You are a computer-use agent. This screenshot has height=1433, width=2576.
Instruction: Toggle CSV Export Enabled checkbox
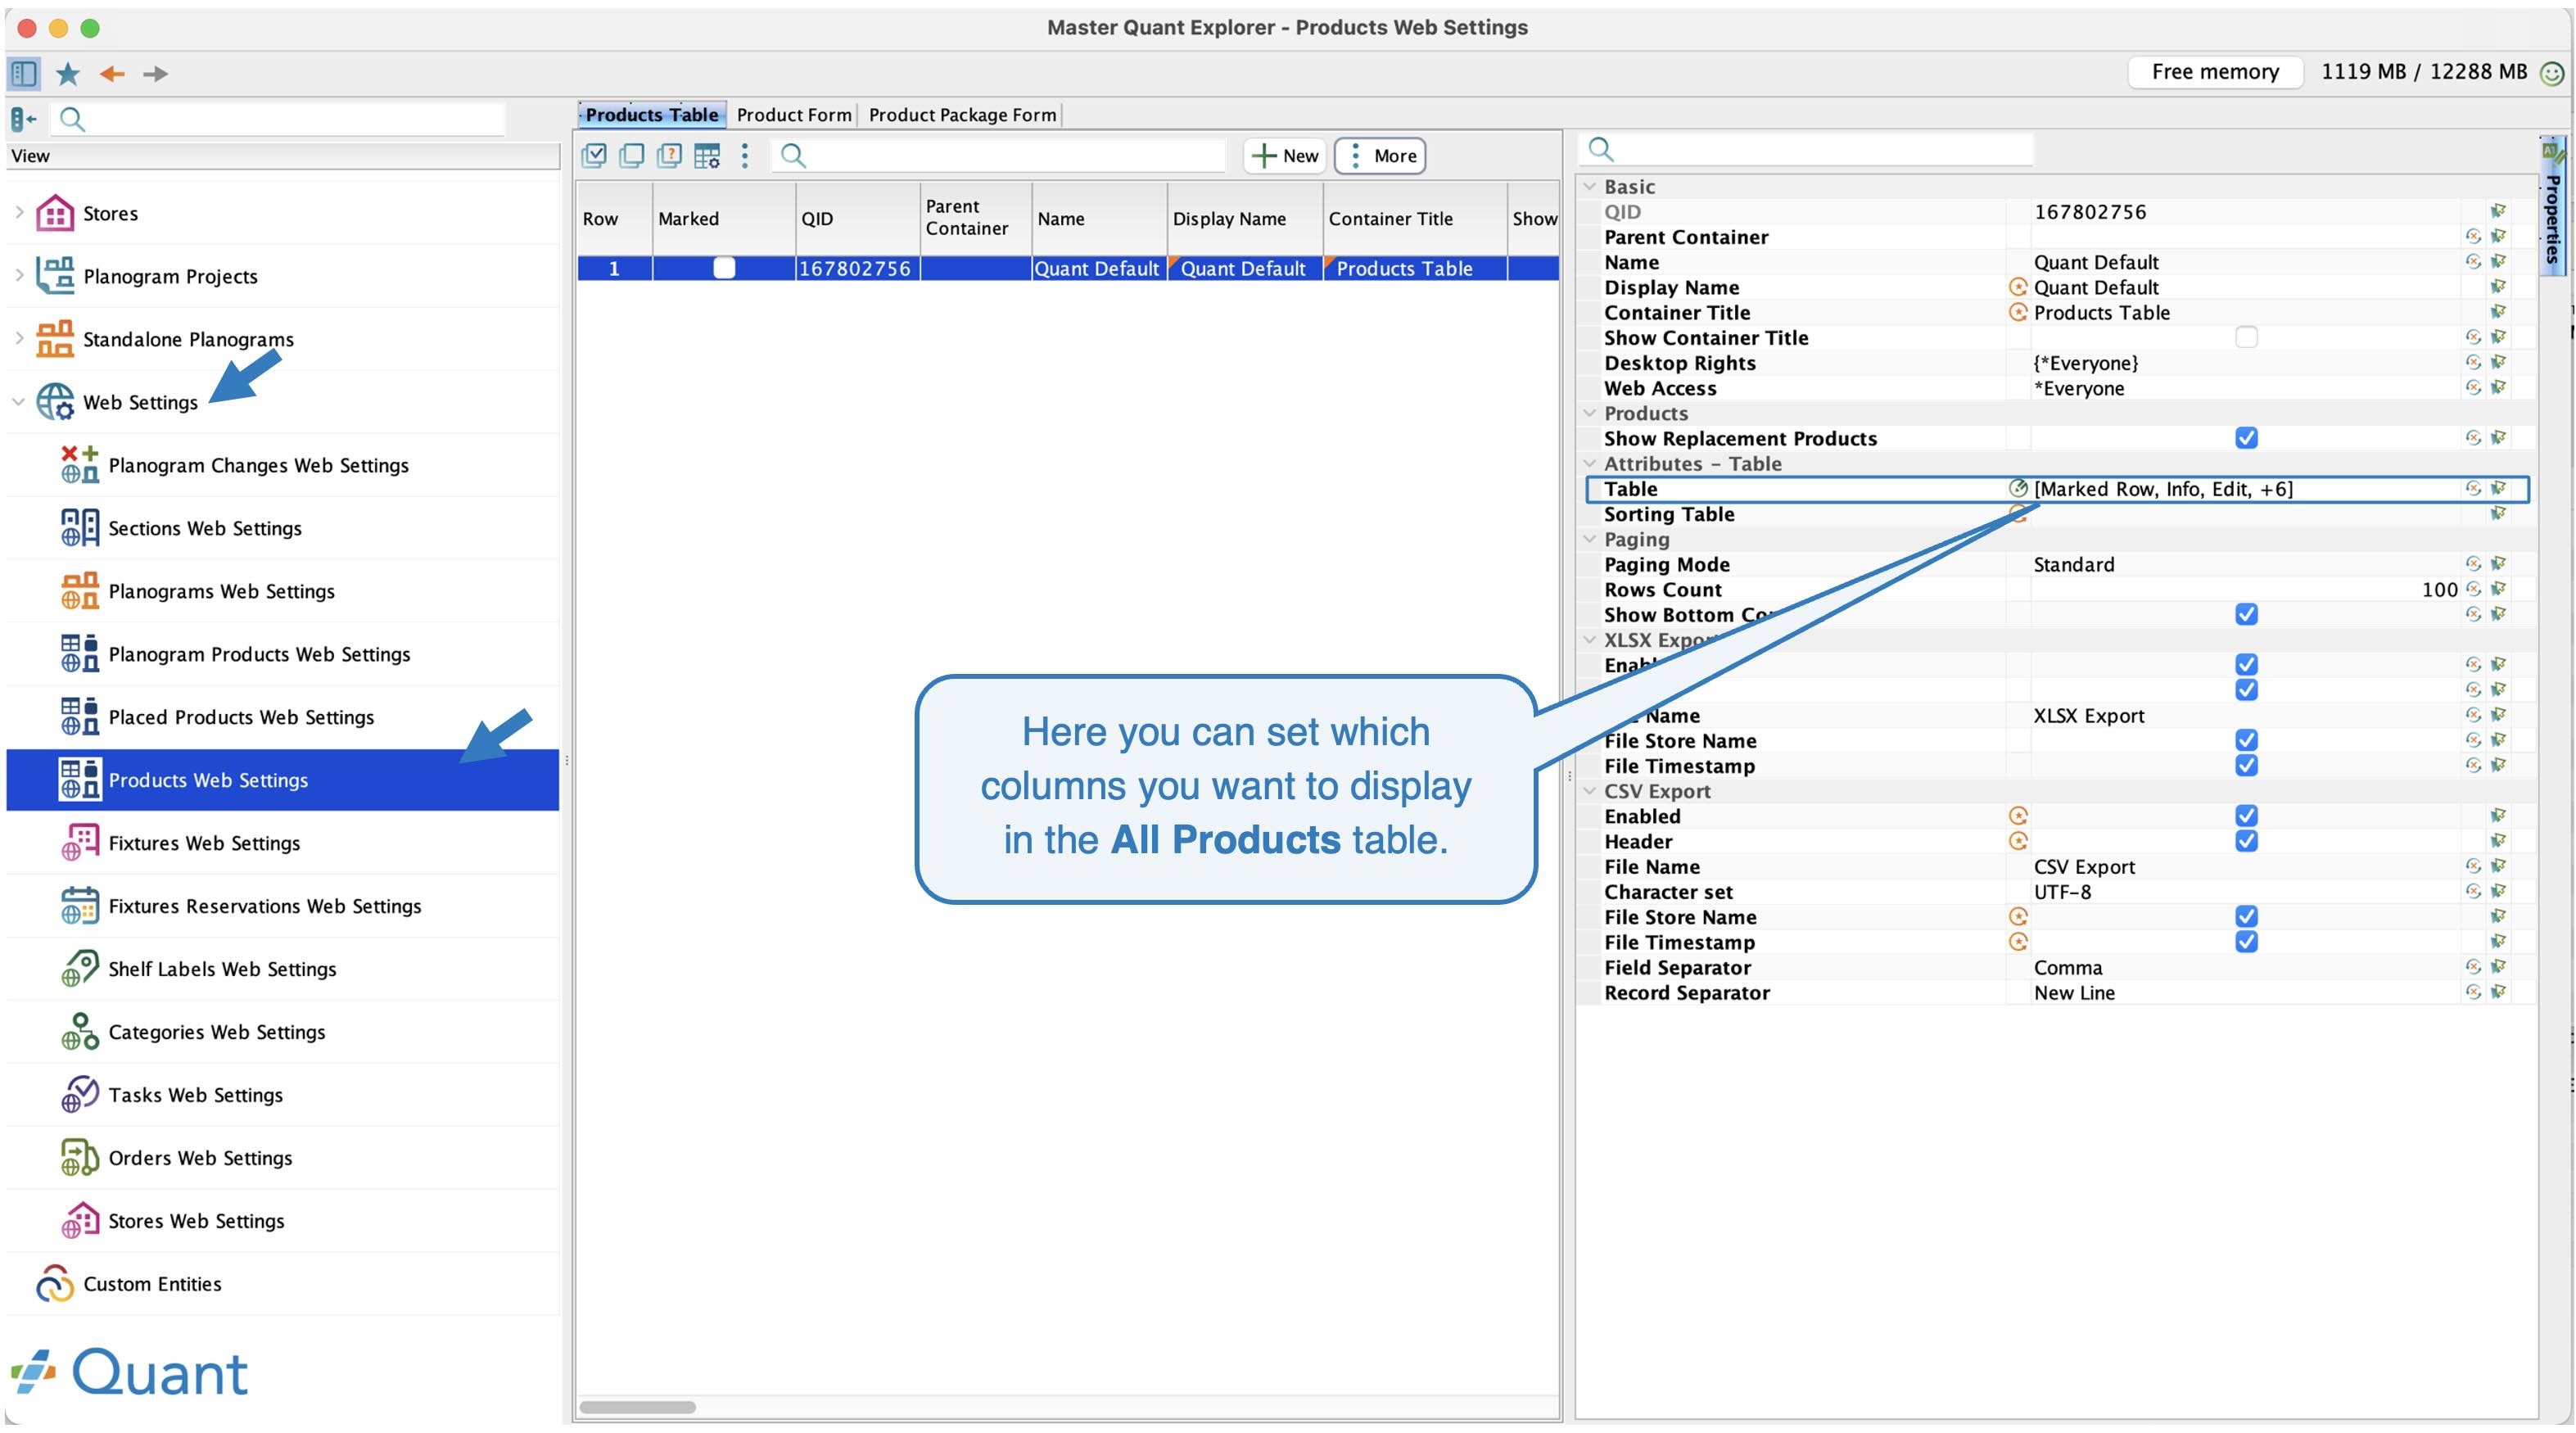[2246, 816]
